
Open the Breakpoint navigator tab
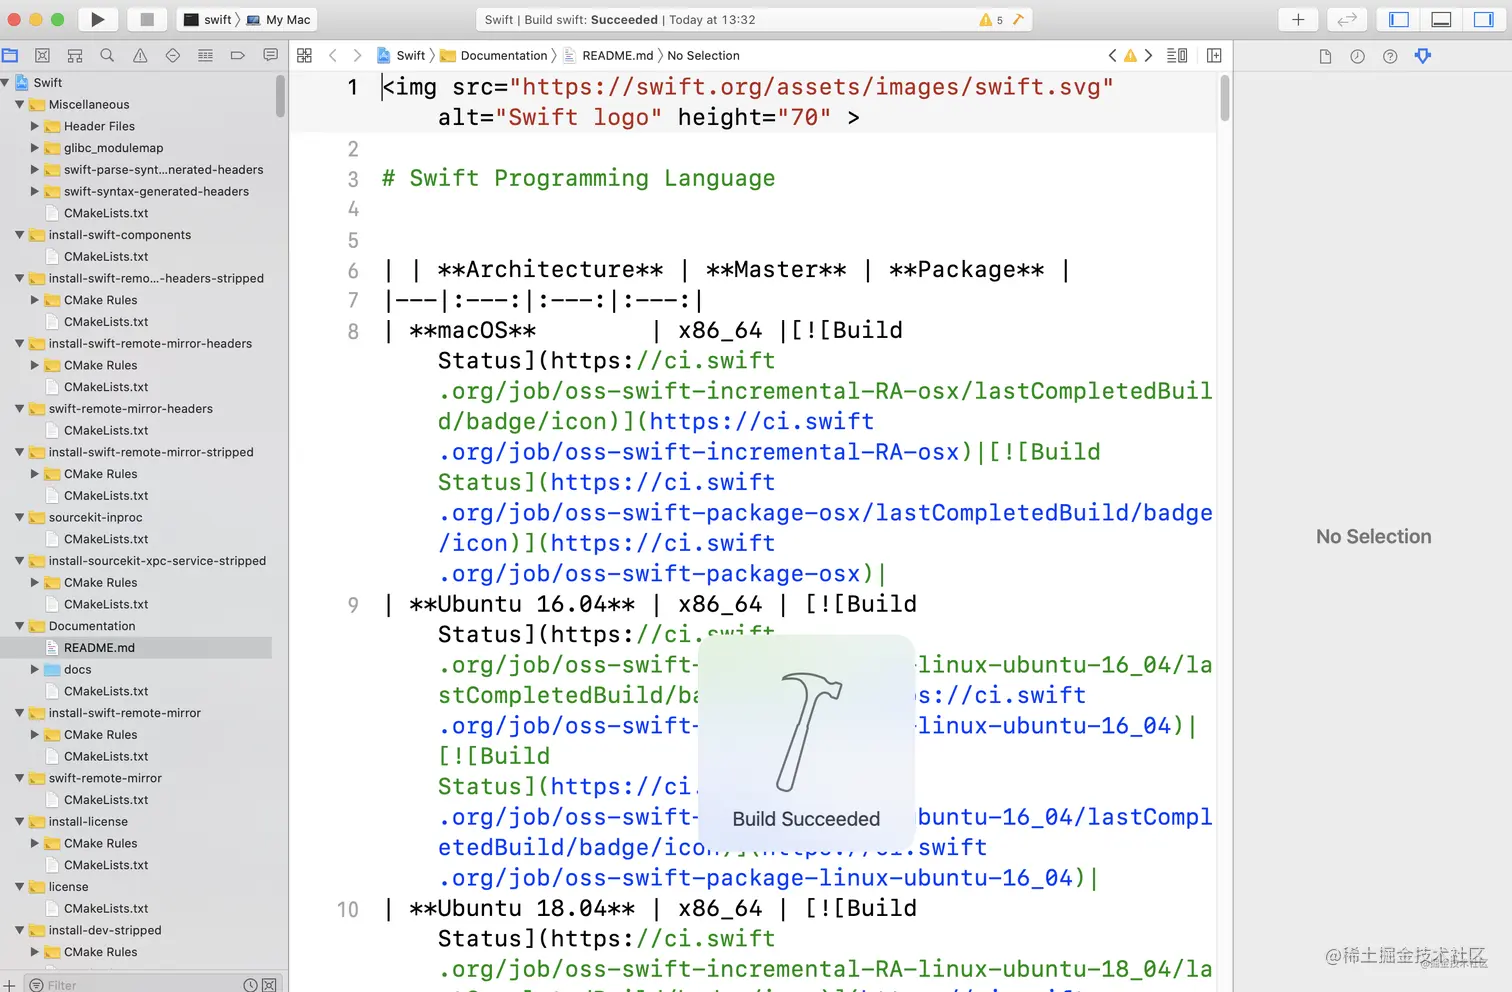(x=237, y=56)
